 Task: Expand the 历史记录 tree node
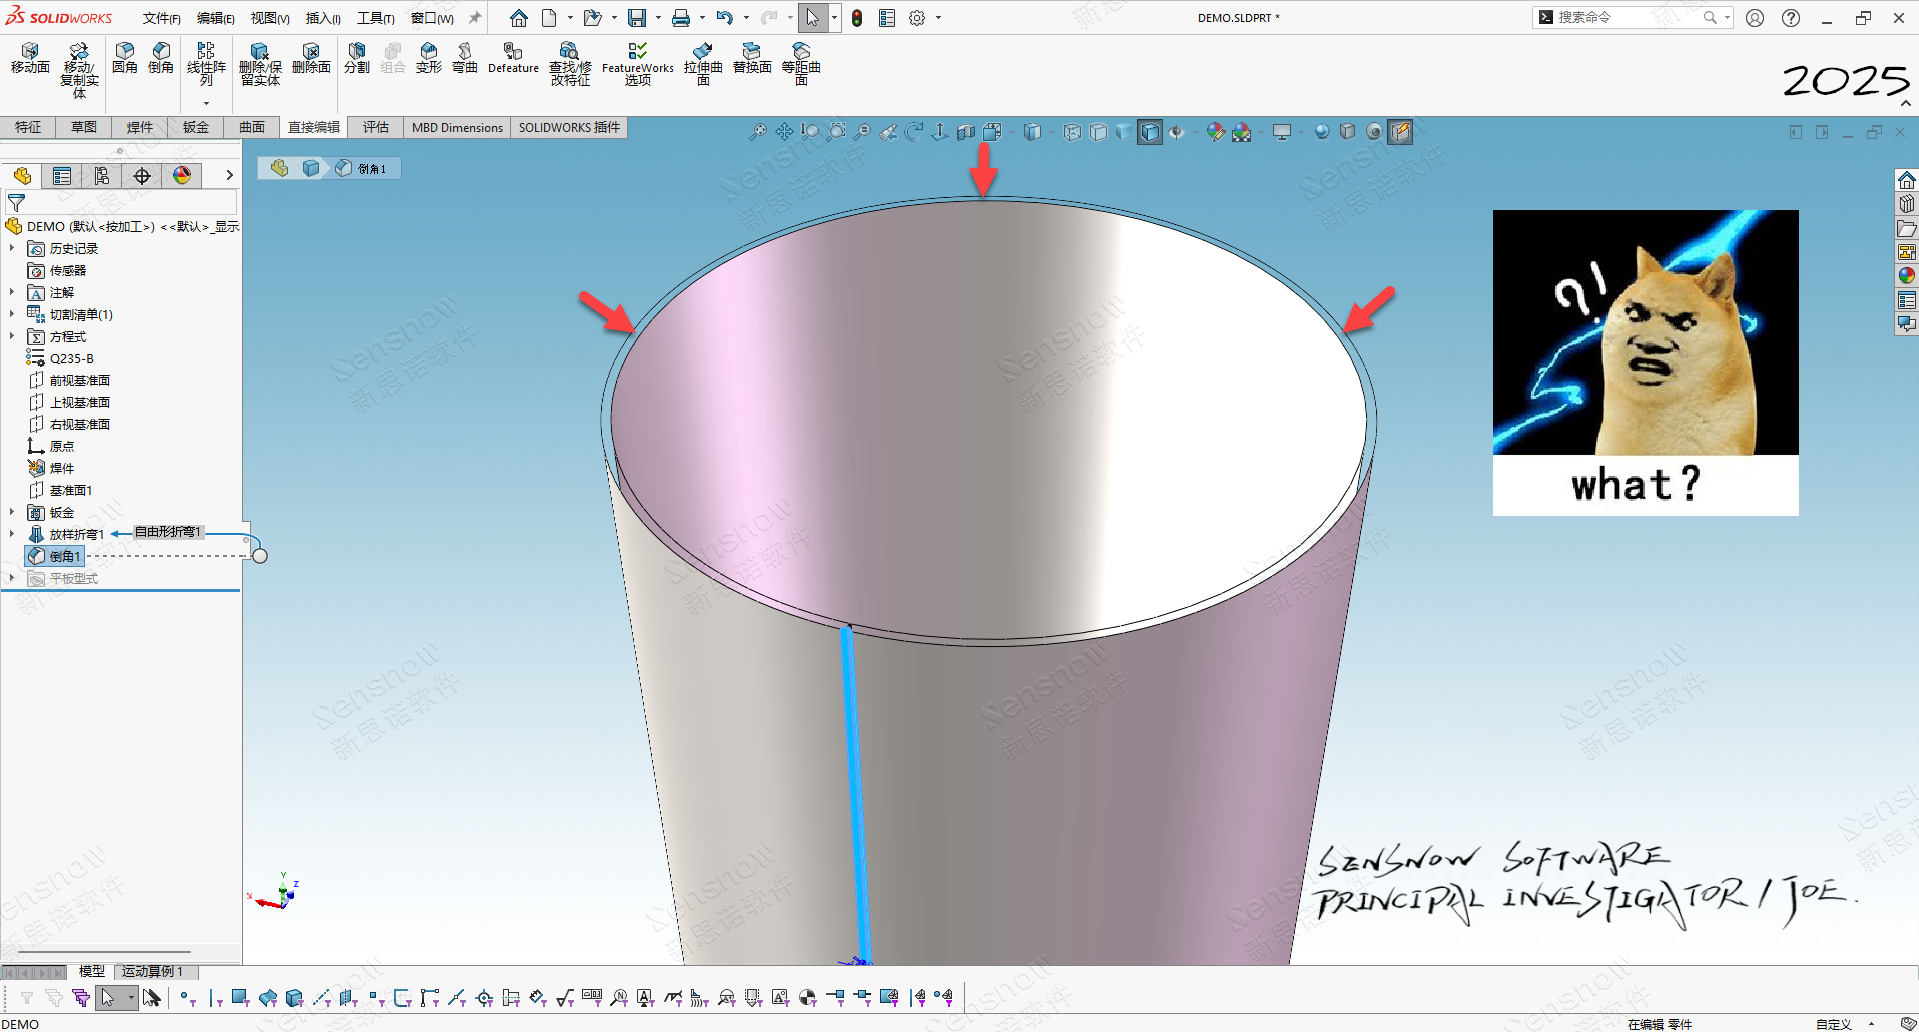pos(12,248)
